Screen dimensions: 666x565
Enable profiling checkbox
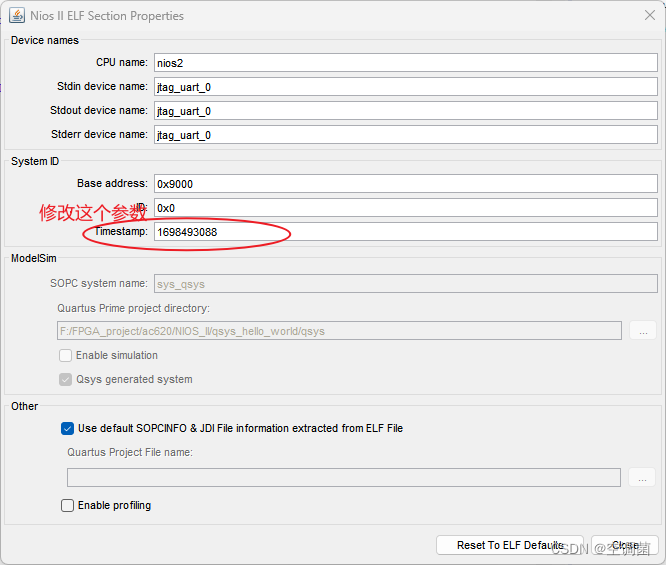[x=67, y=506]
